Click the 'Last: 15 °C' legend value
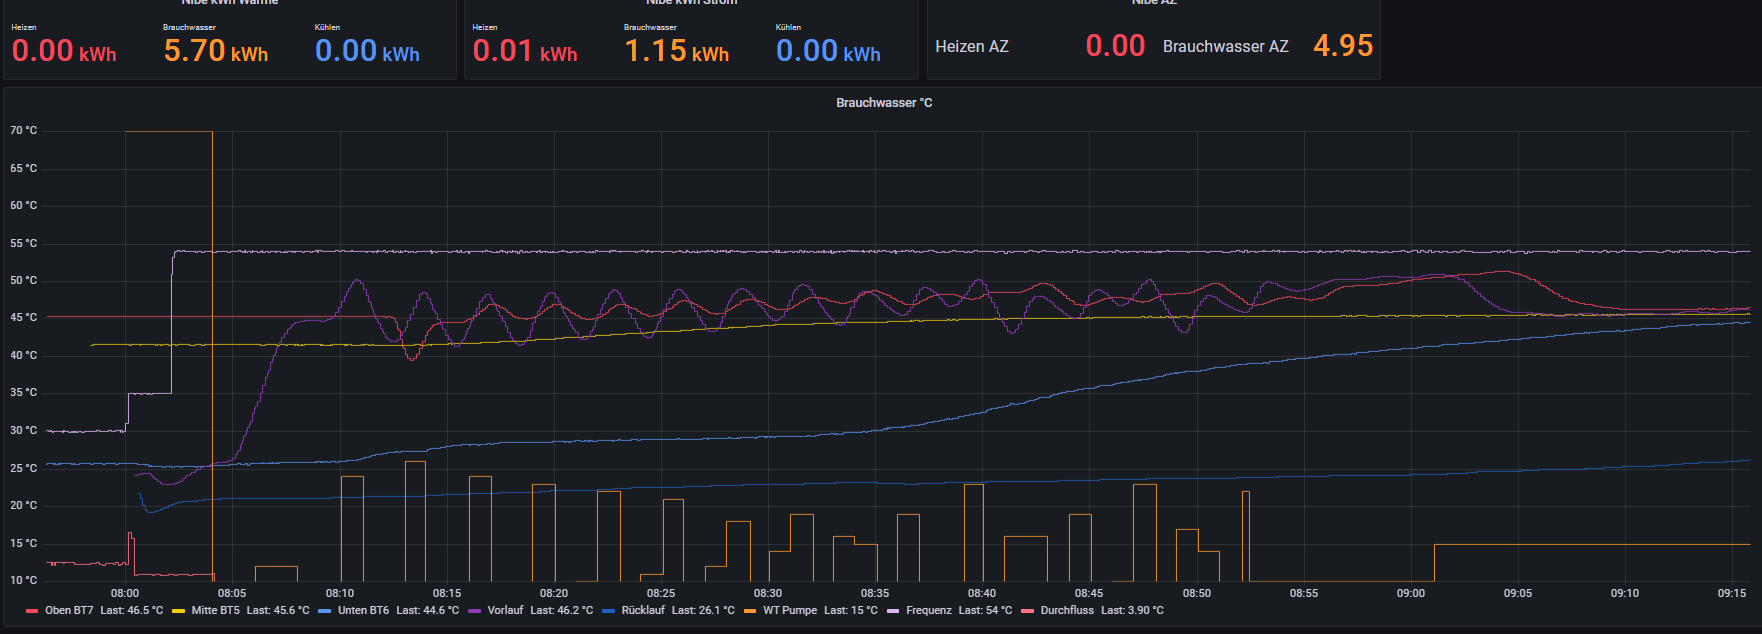The image size is (1762, 634). pos(851,610)
